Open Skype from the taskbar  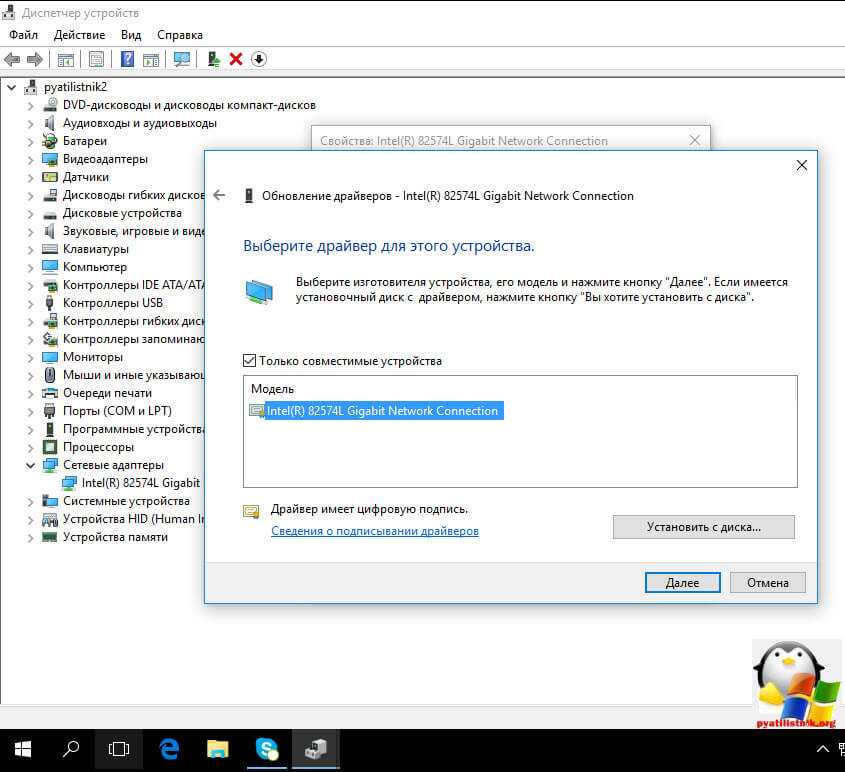(266, 748)
